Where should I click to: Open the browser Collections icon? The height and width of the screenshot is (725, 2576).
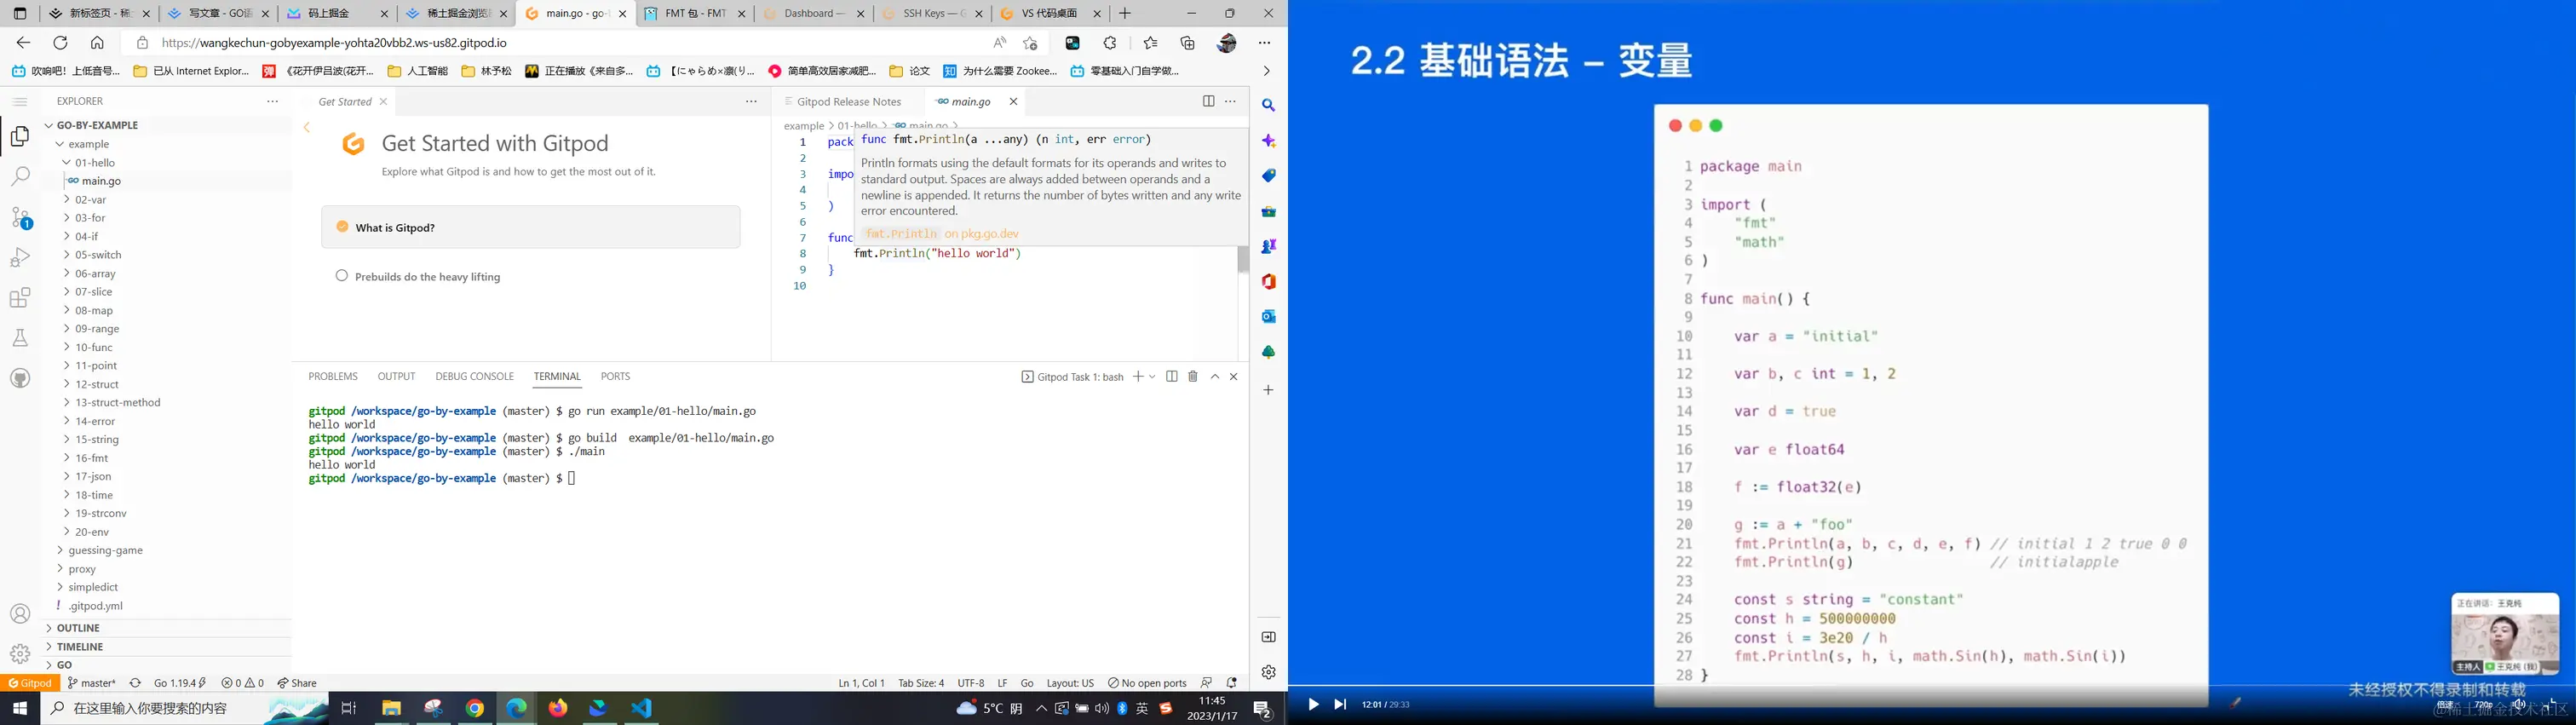pos(1188,43)
